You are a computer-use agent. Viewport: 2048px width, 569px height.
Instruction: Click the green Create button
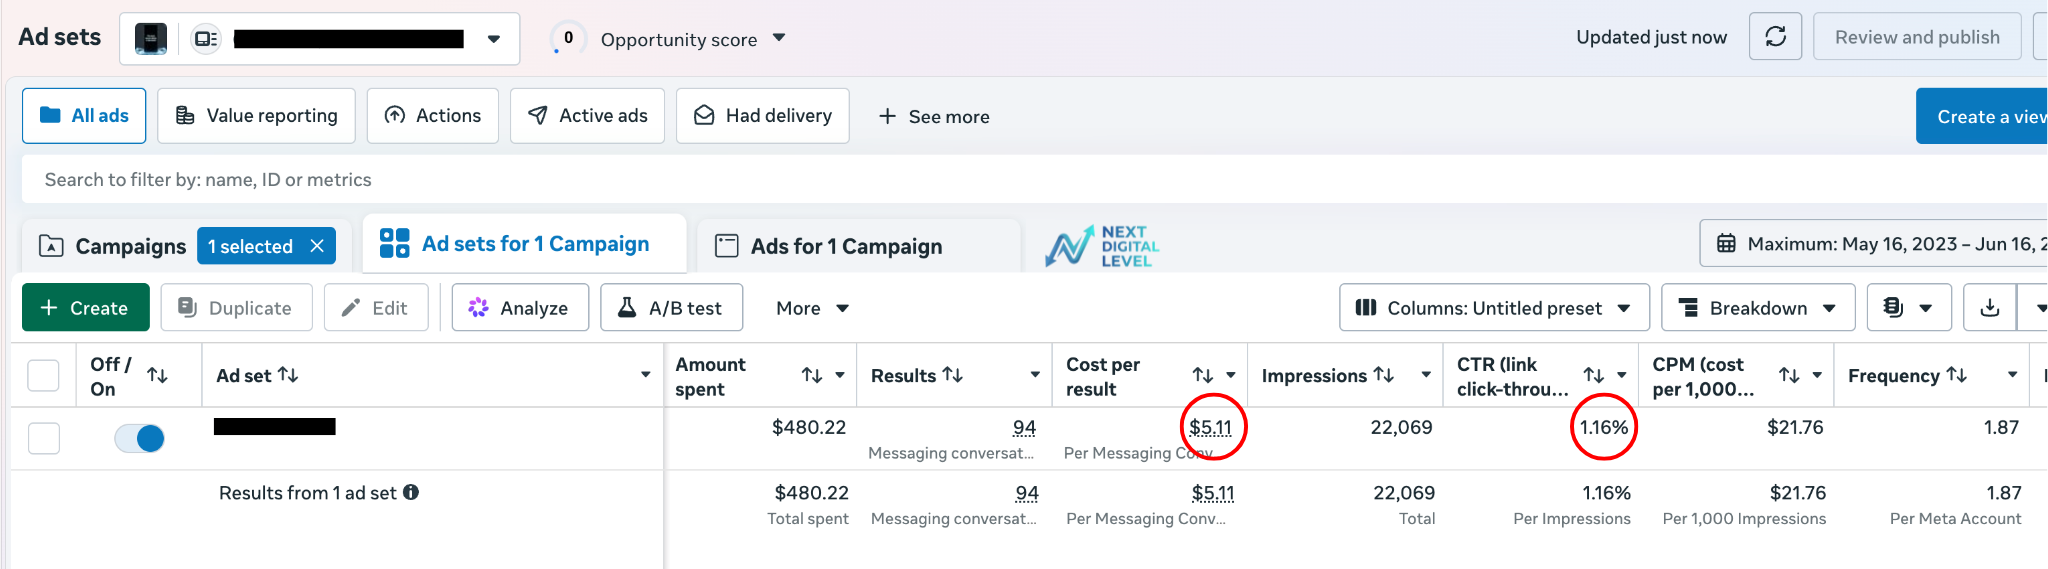pyautogui.click(x=86, y=308)
